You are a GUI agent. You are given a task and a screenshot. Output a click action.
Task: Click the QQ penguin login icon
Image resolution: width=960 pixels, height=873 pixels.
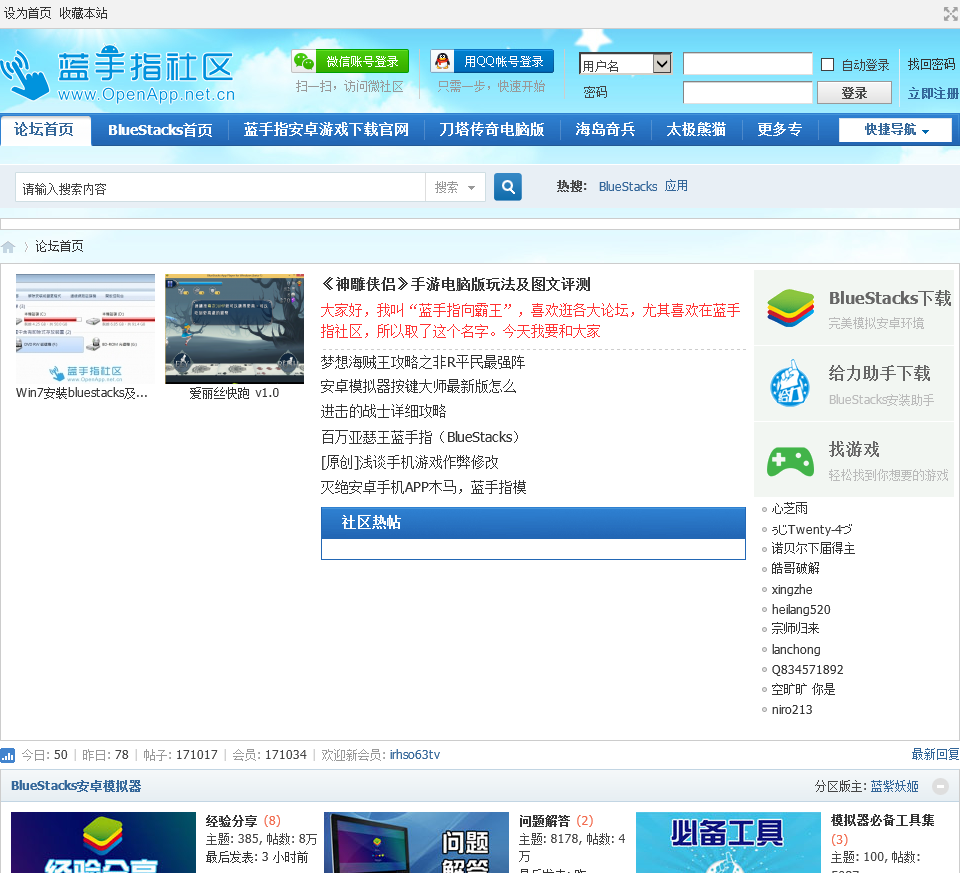tap(442, 61)
